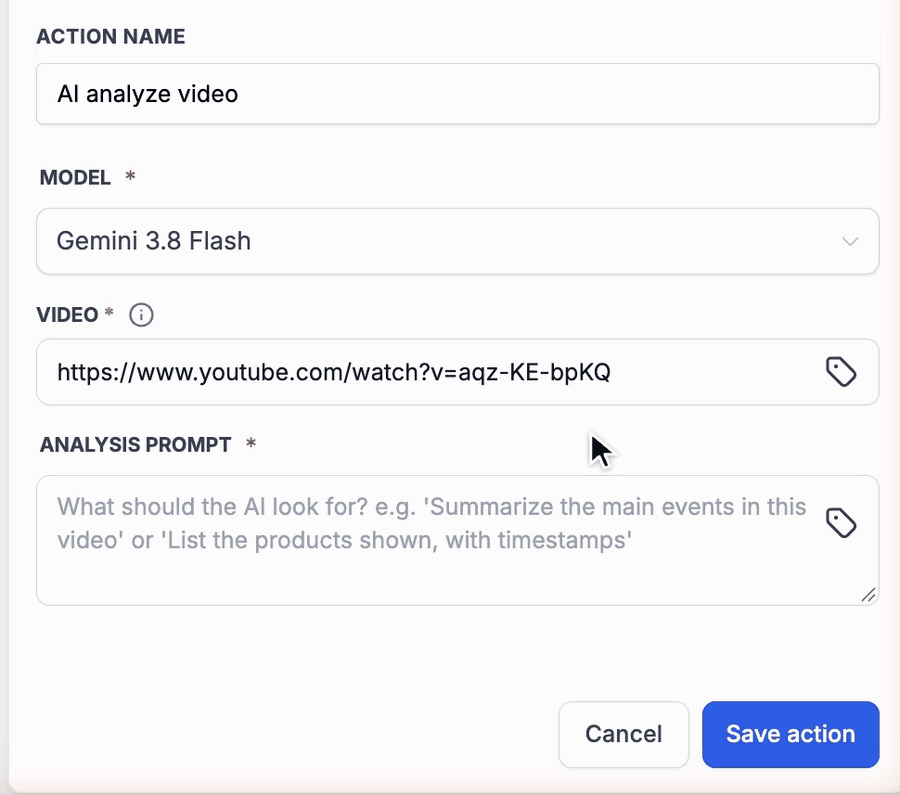Click the Cancel button
The image size is (900, 795).
click(x=623, y=734)
